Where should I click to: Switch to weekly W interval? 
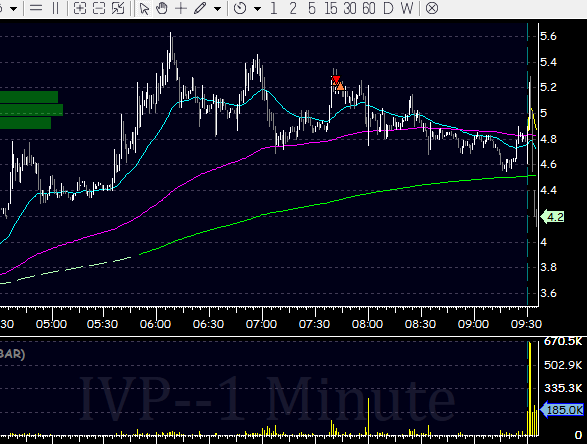[407, 8]
